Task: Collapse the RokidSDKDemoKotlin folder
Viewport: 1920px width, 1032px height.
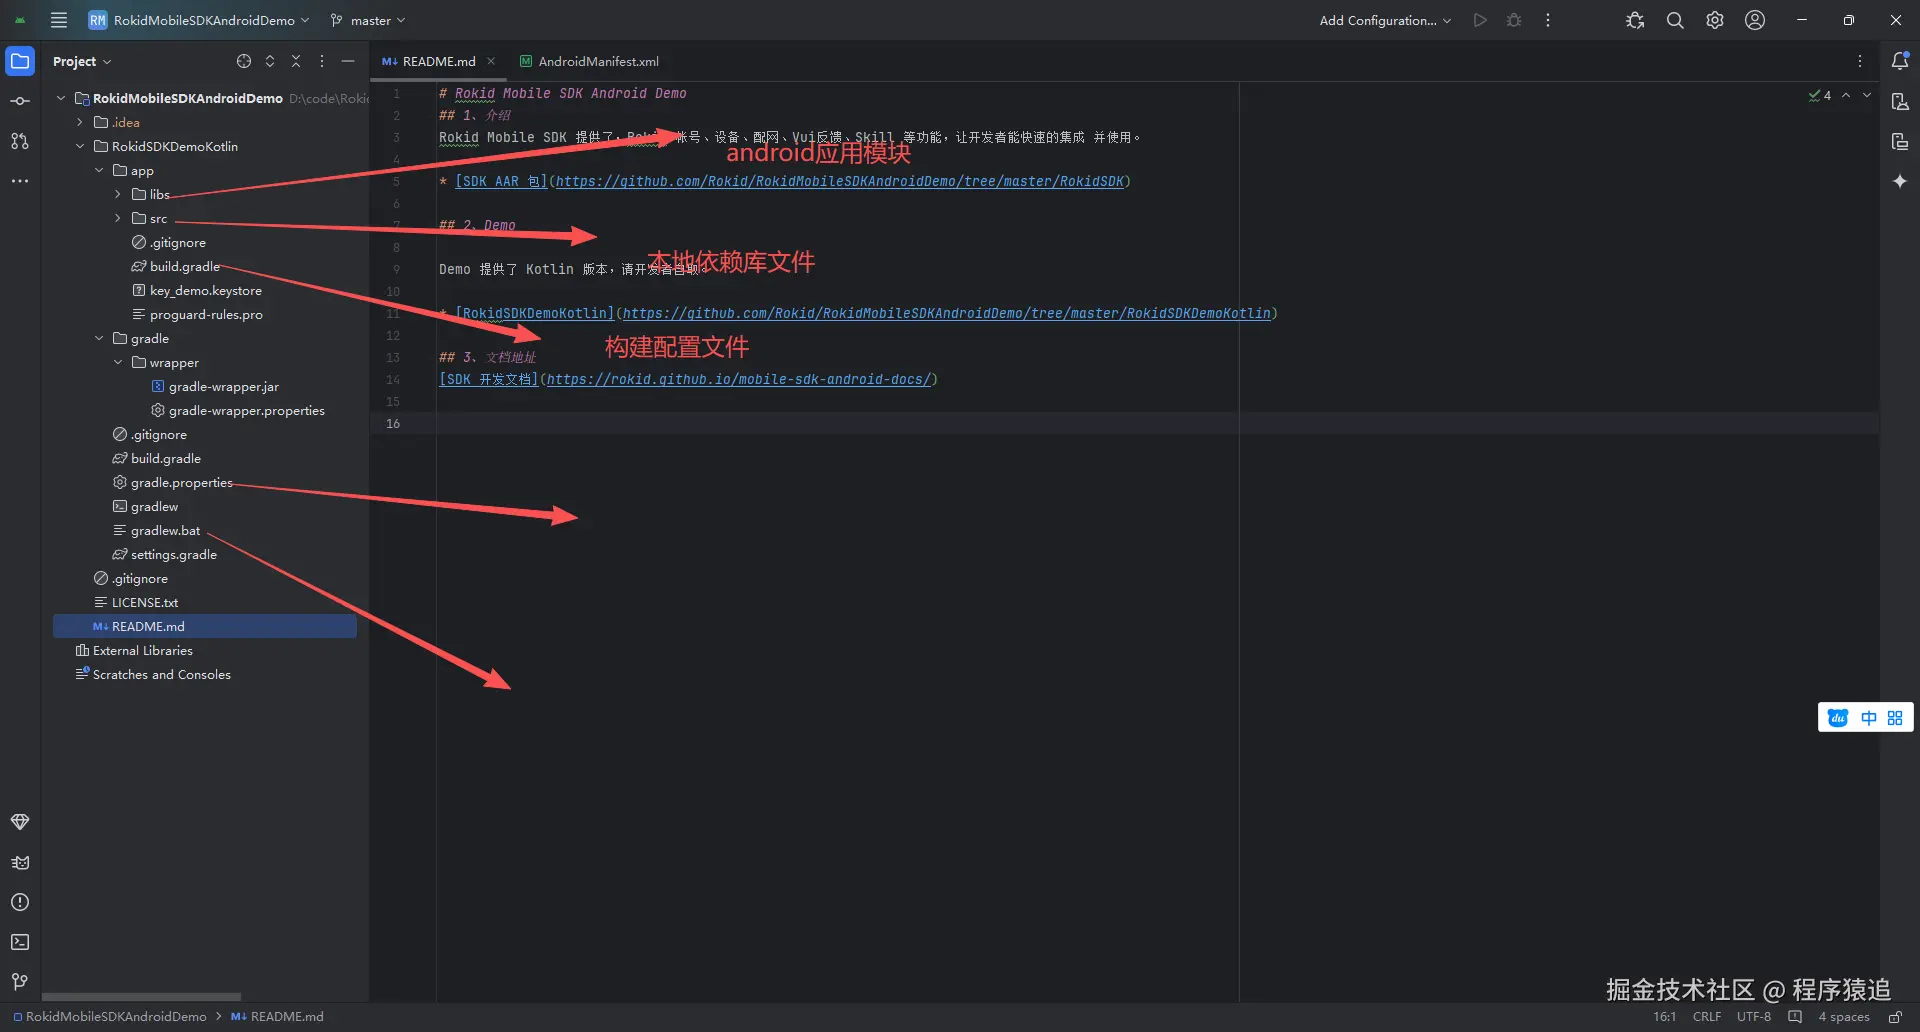Action: point(80,146)
